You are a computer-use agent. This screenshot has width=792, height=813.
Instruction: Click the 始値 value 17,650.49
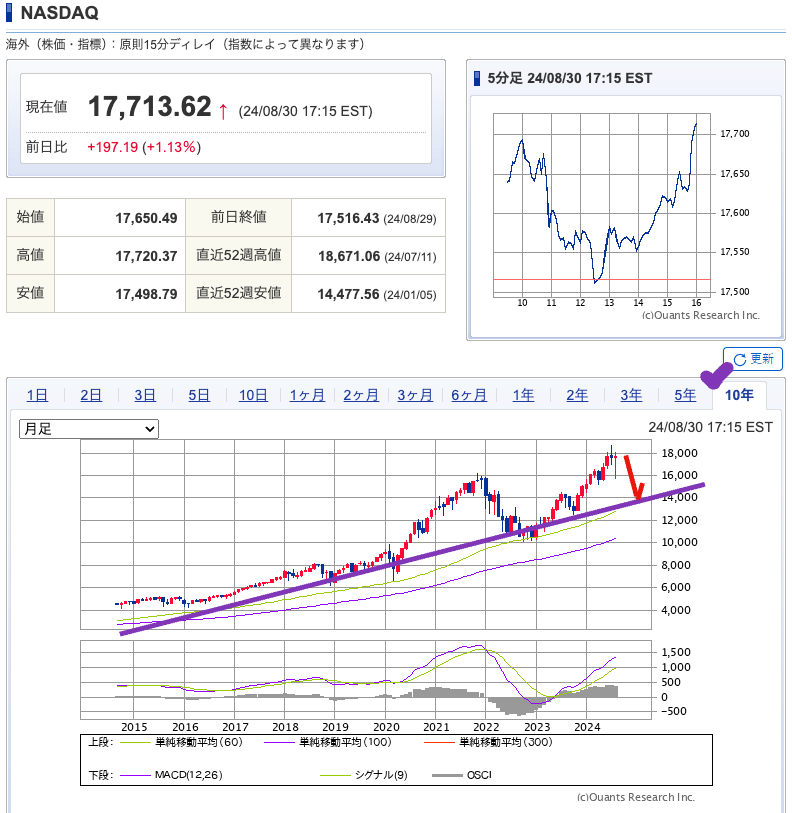coord(146,218)
